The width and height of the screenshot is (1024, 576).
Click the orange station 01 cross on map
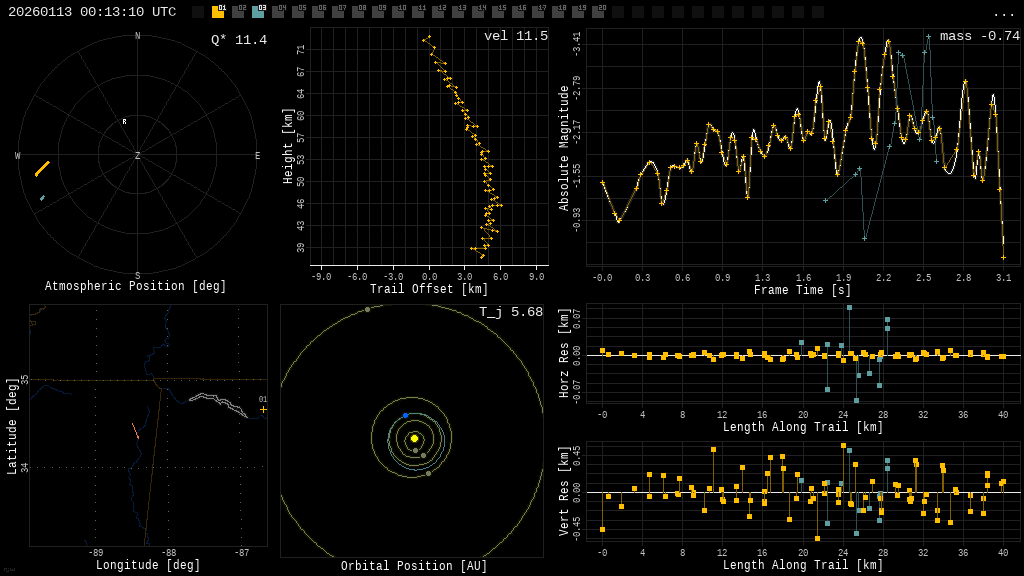click(263, 409)
